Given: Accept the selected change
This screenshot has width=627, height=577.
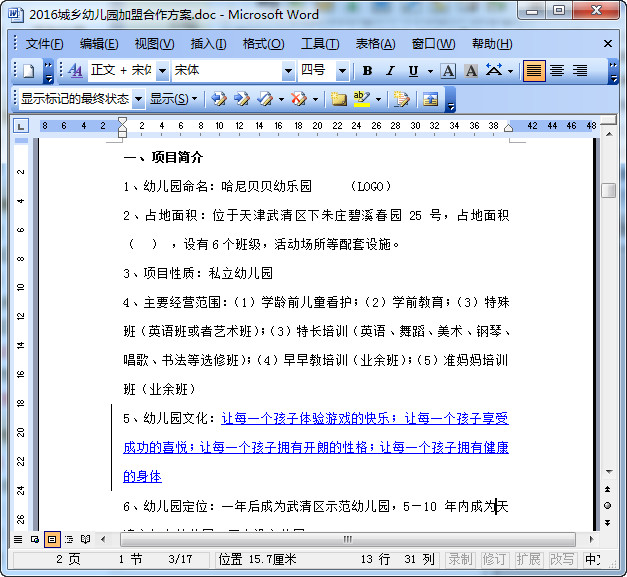Looking at the screenshot, I should pyautogui.click(x=264, y=98).
